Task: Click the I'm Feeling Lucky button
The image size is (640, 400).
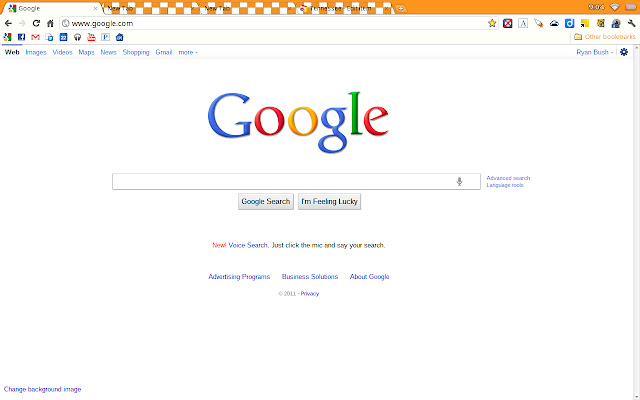Action: [329, 202]
